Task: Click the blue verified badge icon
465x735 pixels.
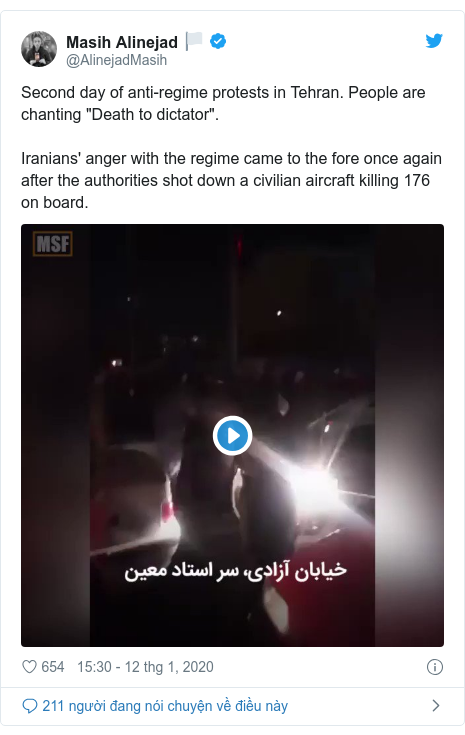Action: click(x=218, y=41)
